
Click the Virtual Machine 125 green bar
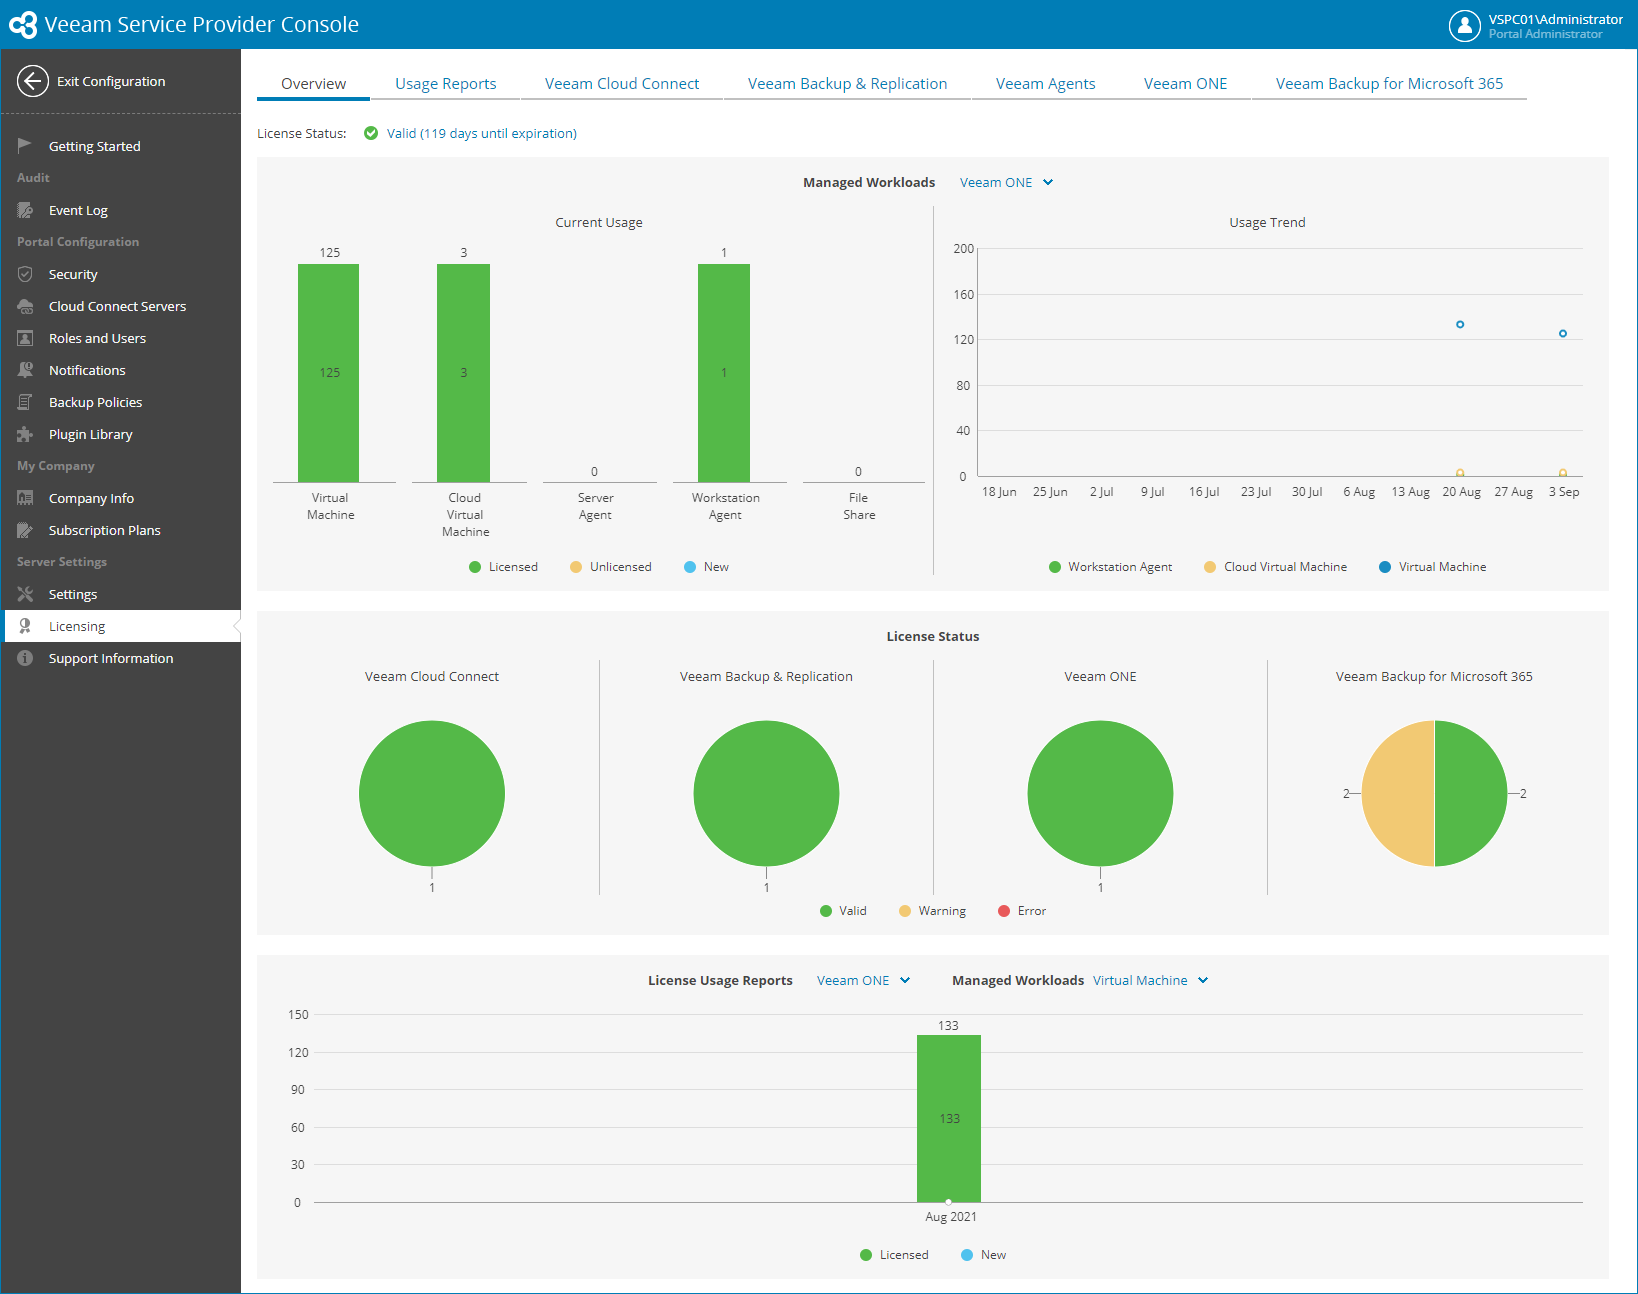(x=328, y=373)
